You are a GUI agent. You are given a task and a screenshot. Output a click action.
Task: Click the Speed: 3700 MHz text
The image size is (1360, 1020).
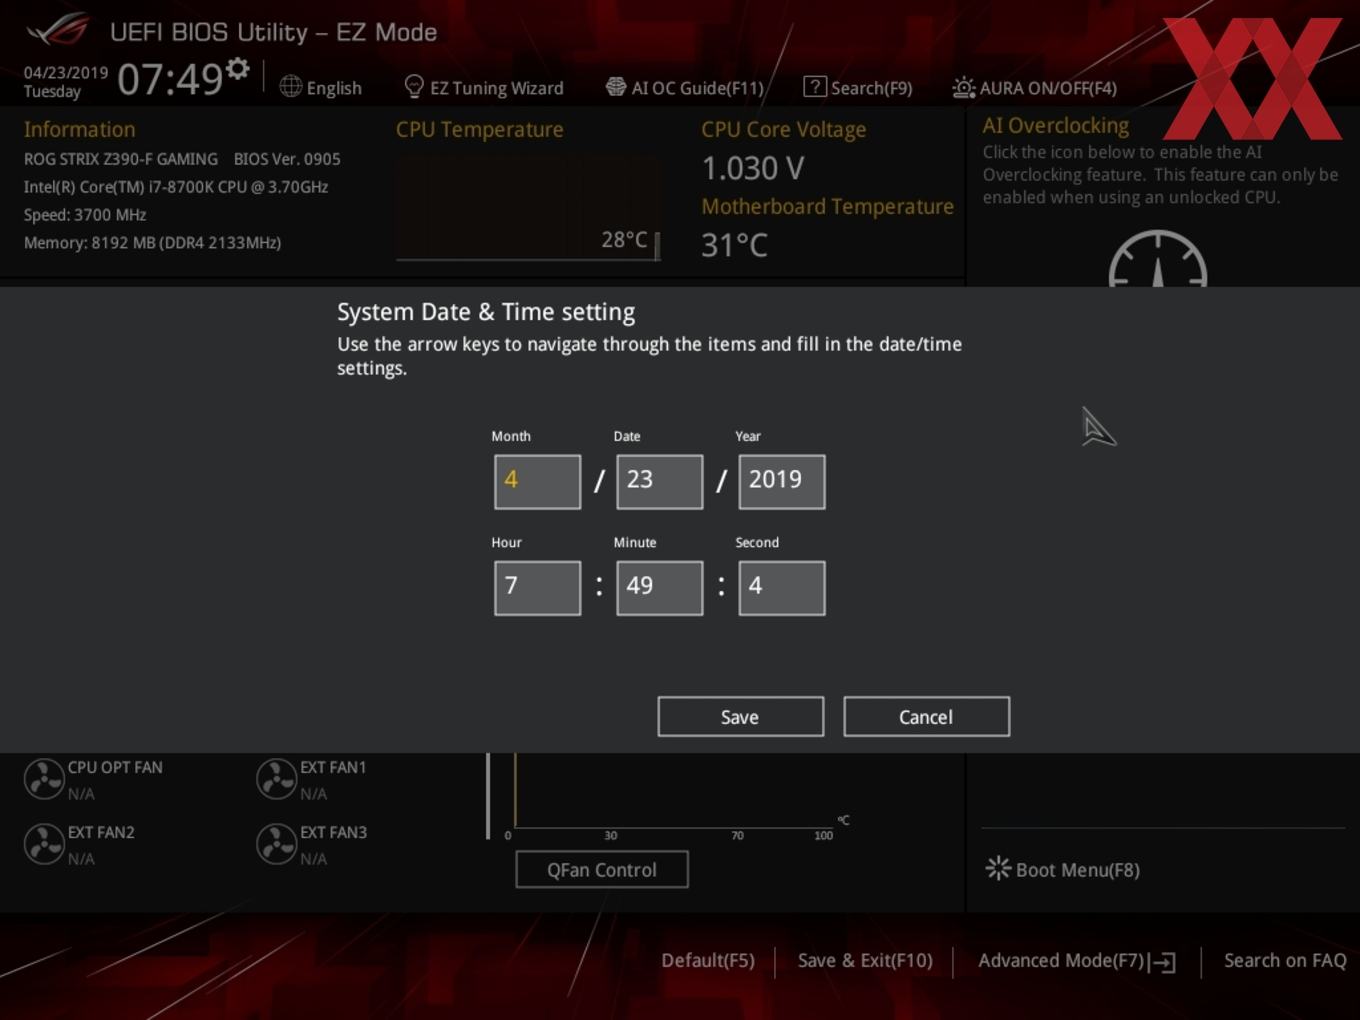(x=85, y=215)
